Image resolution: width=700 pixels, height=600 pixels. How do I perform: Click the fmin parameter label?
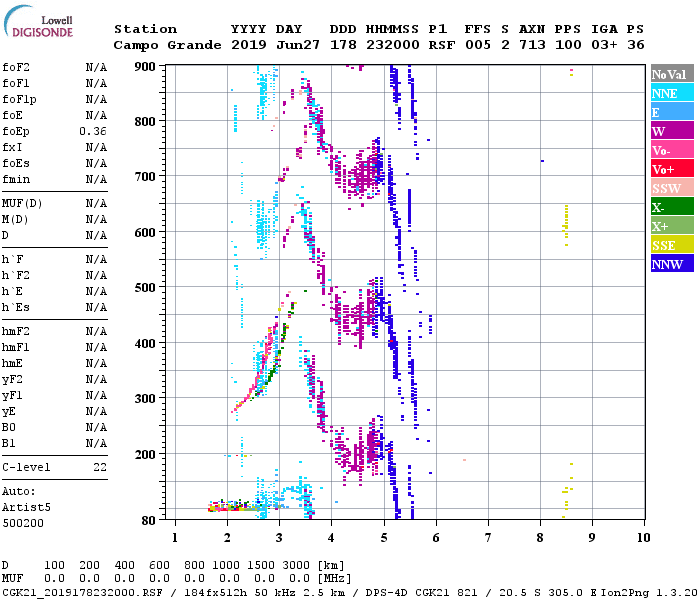pos(16,179)
